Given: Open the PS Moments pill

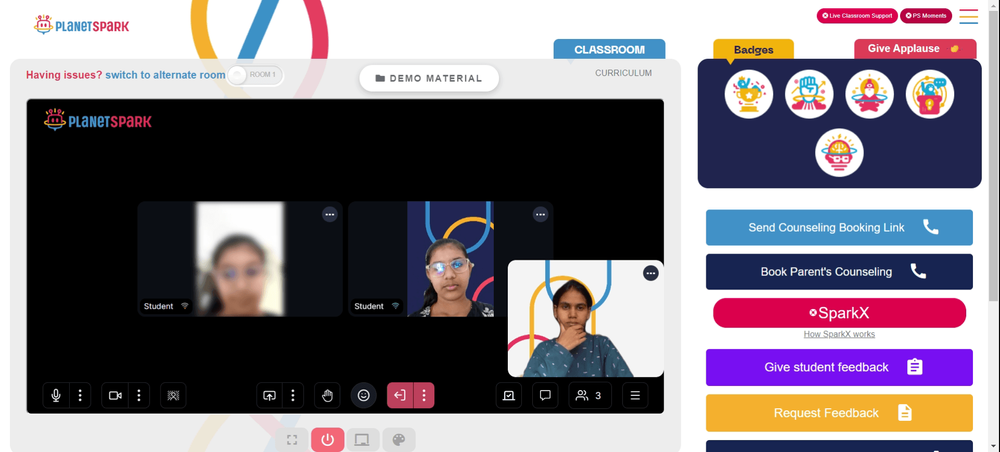Looking at the screenshot, I should [925, 16].
